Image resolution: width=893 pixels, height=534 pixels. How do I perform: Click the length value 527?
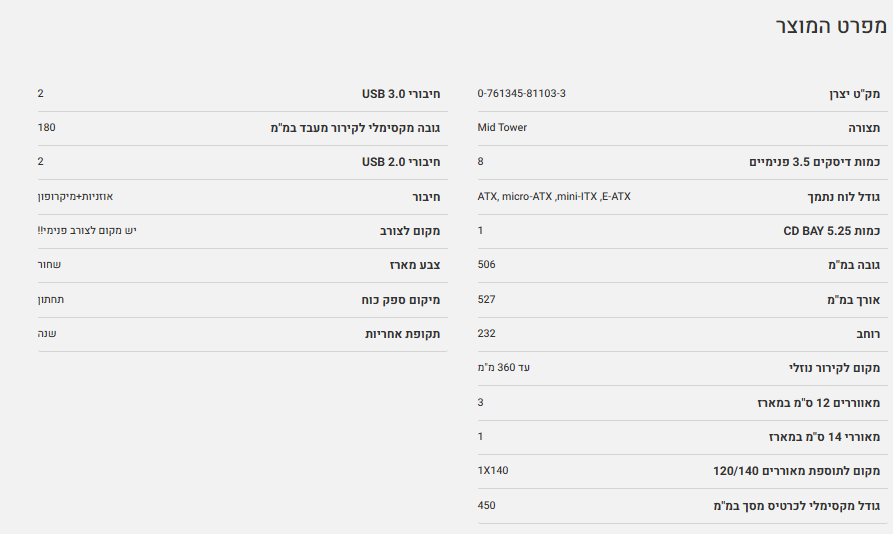pos(487,299)
